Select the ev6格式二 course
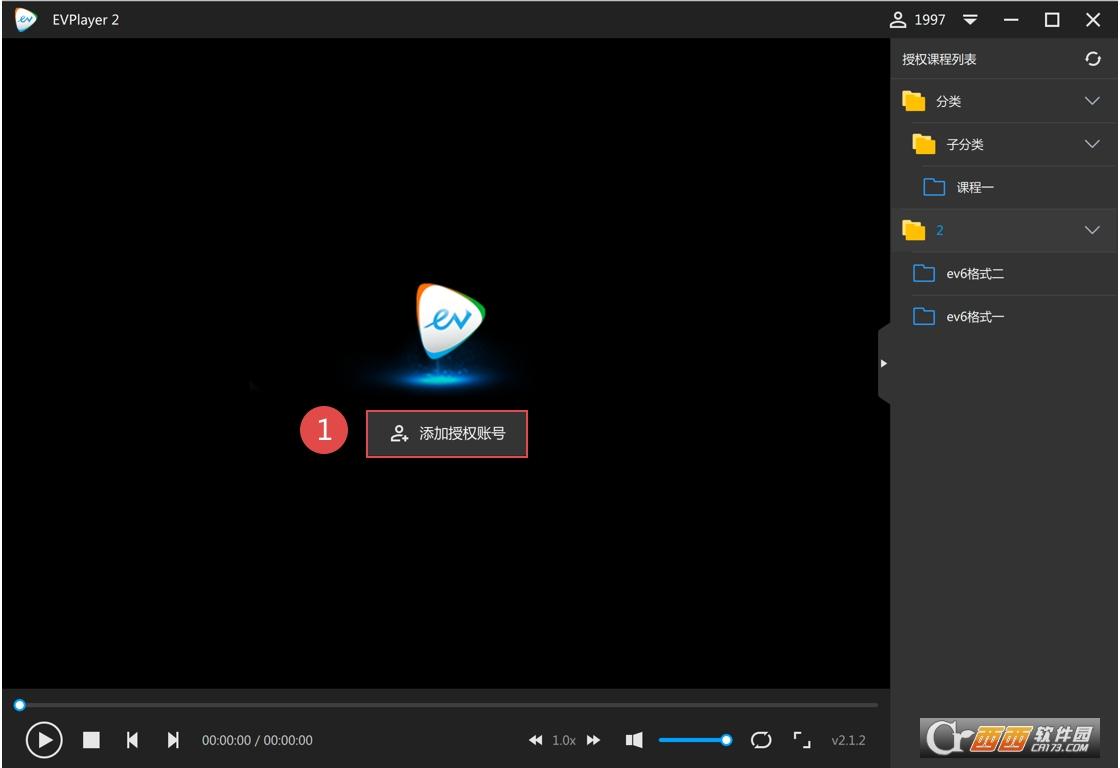 [x=974, y=273]
